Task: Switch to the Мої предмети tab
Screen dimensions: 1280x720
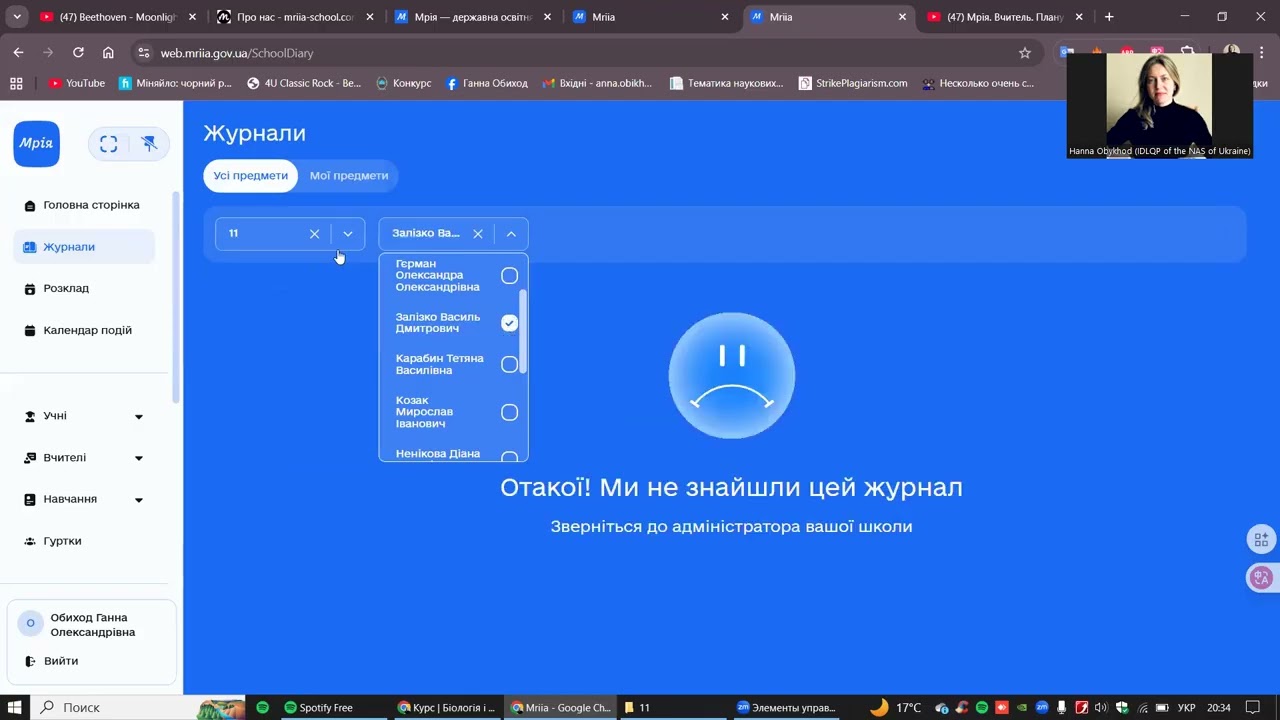Action: click(349, 175)
